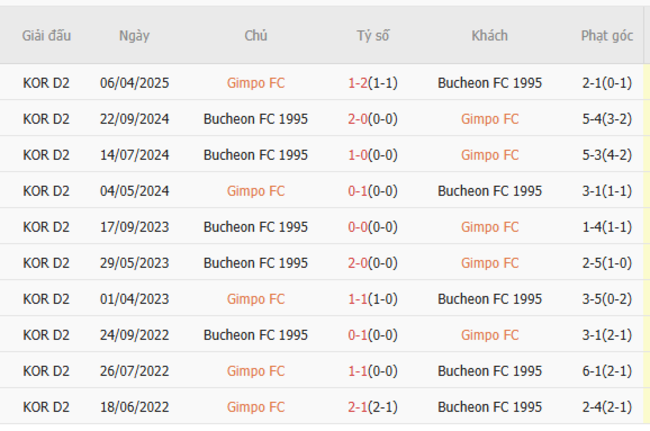The image size is (650, 431).
Task: Click the 2-1 score on 18/06/2022
Action: click(358, 407)
